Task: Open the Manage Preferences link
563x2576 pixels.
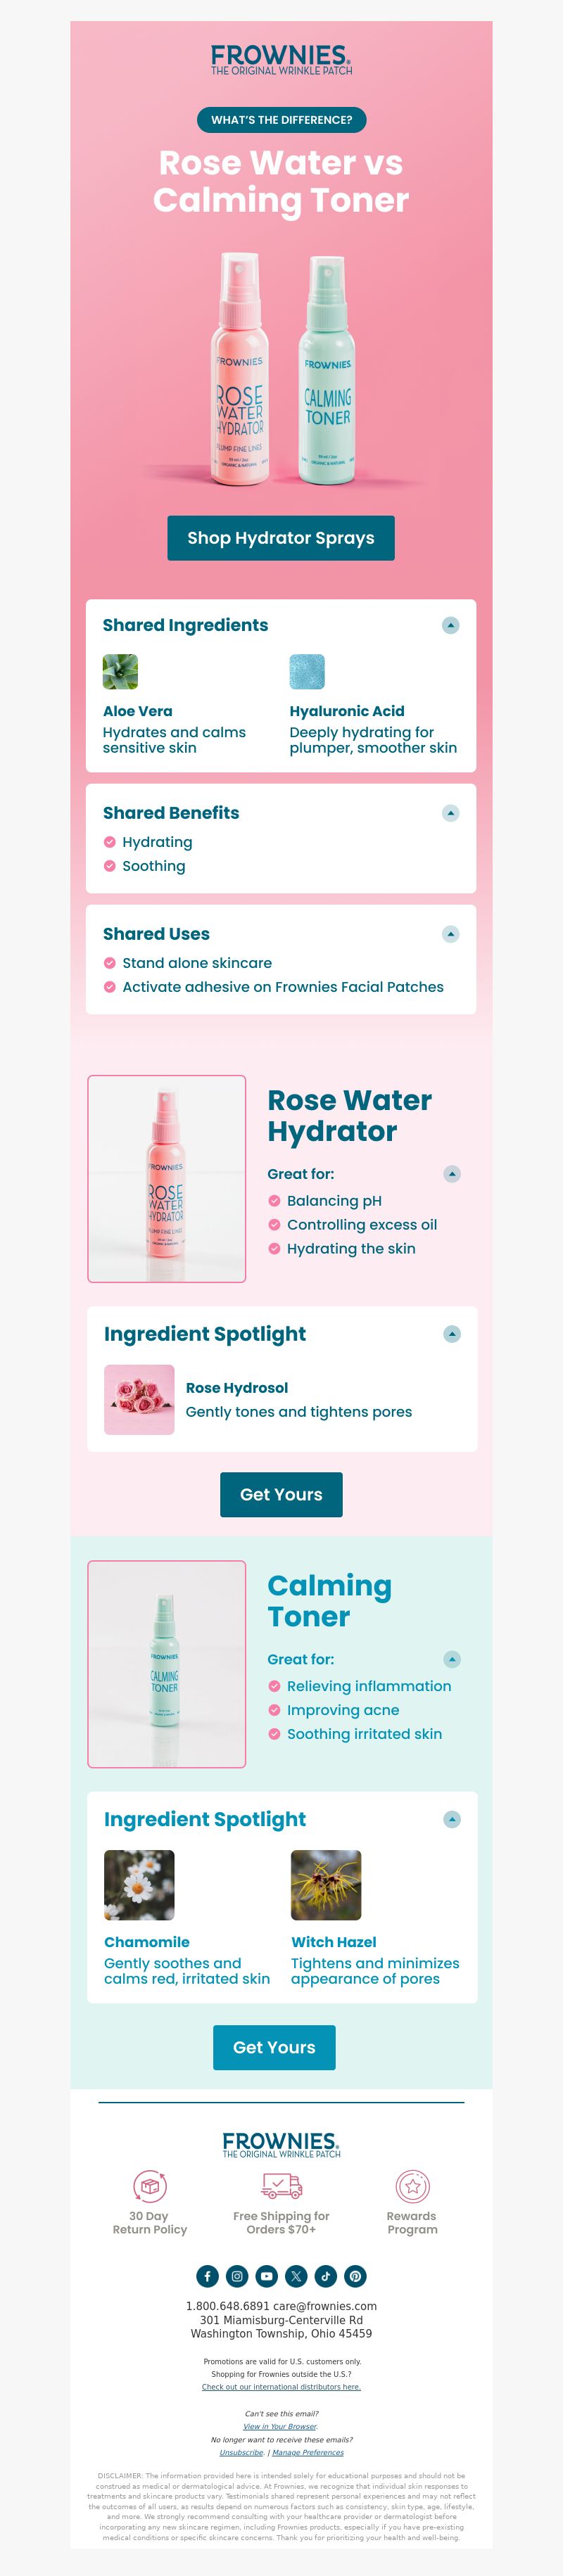Action: 308,2452
